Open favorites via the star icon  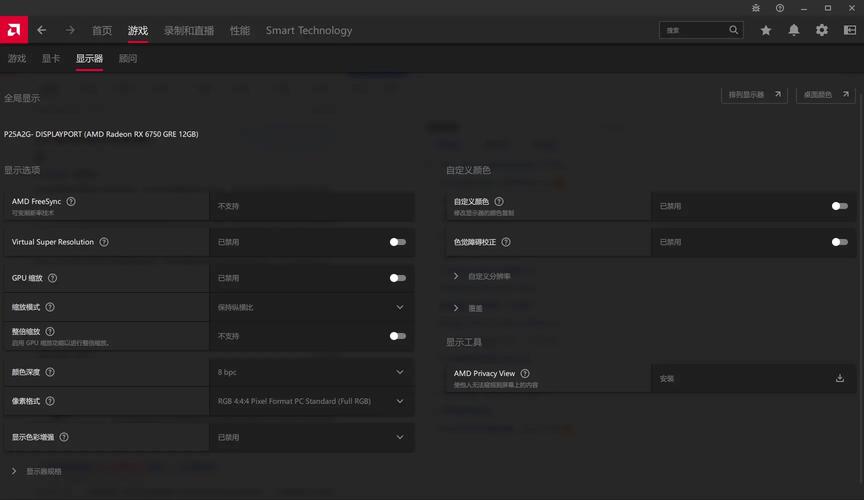click(765, 30)
